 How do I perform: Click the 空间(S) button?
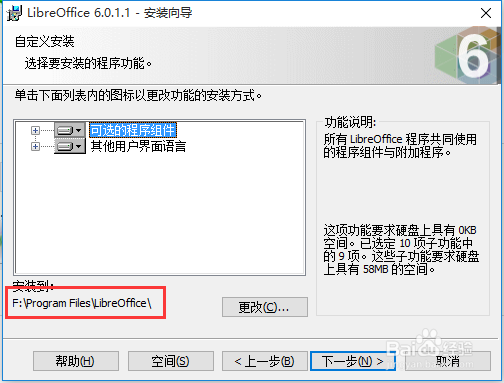tap(171, 361)
